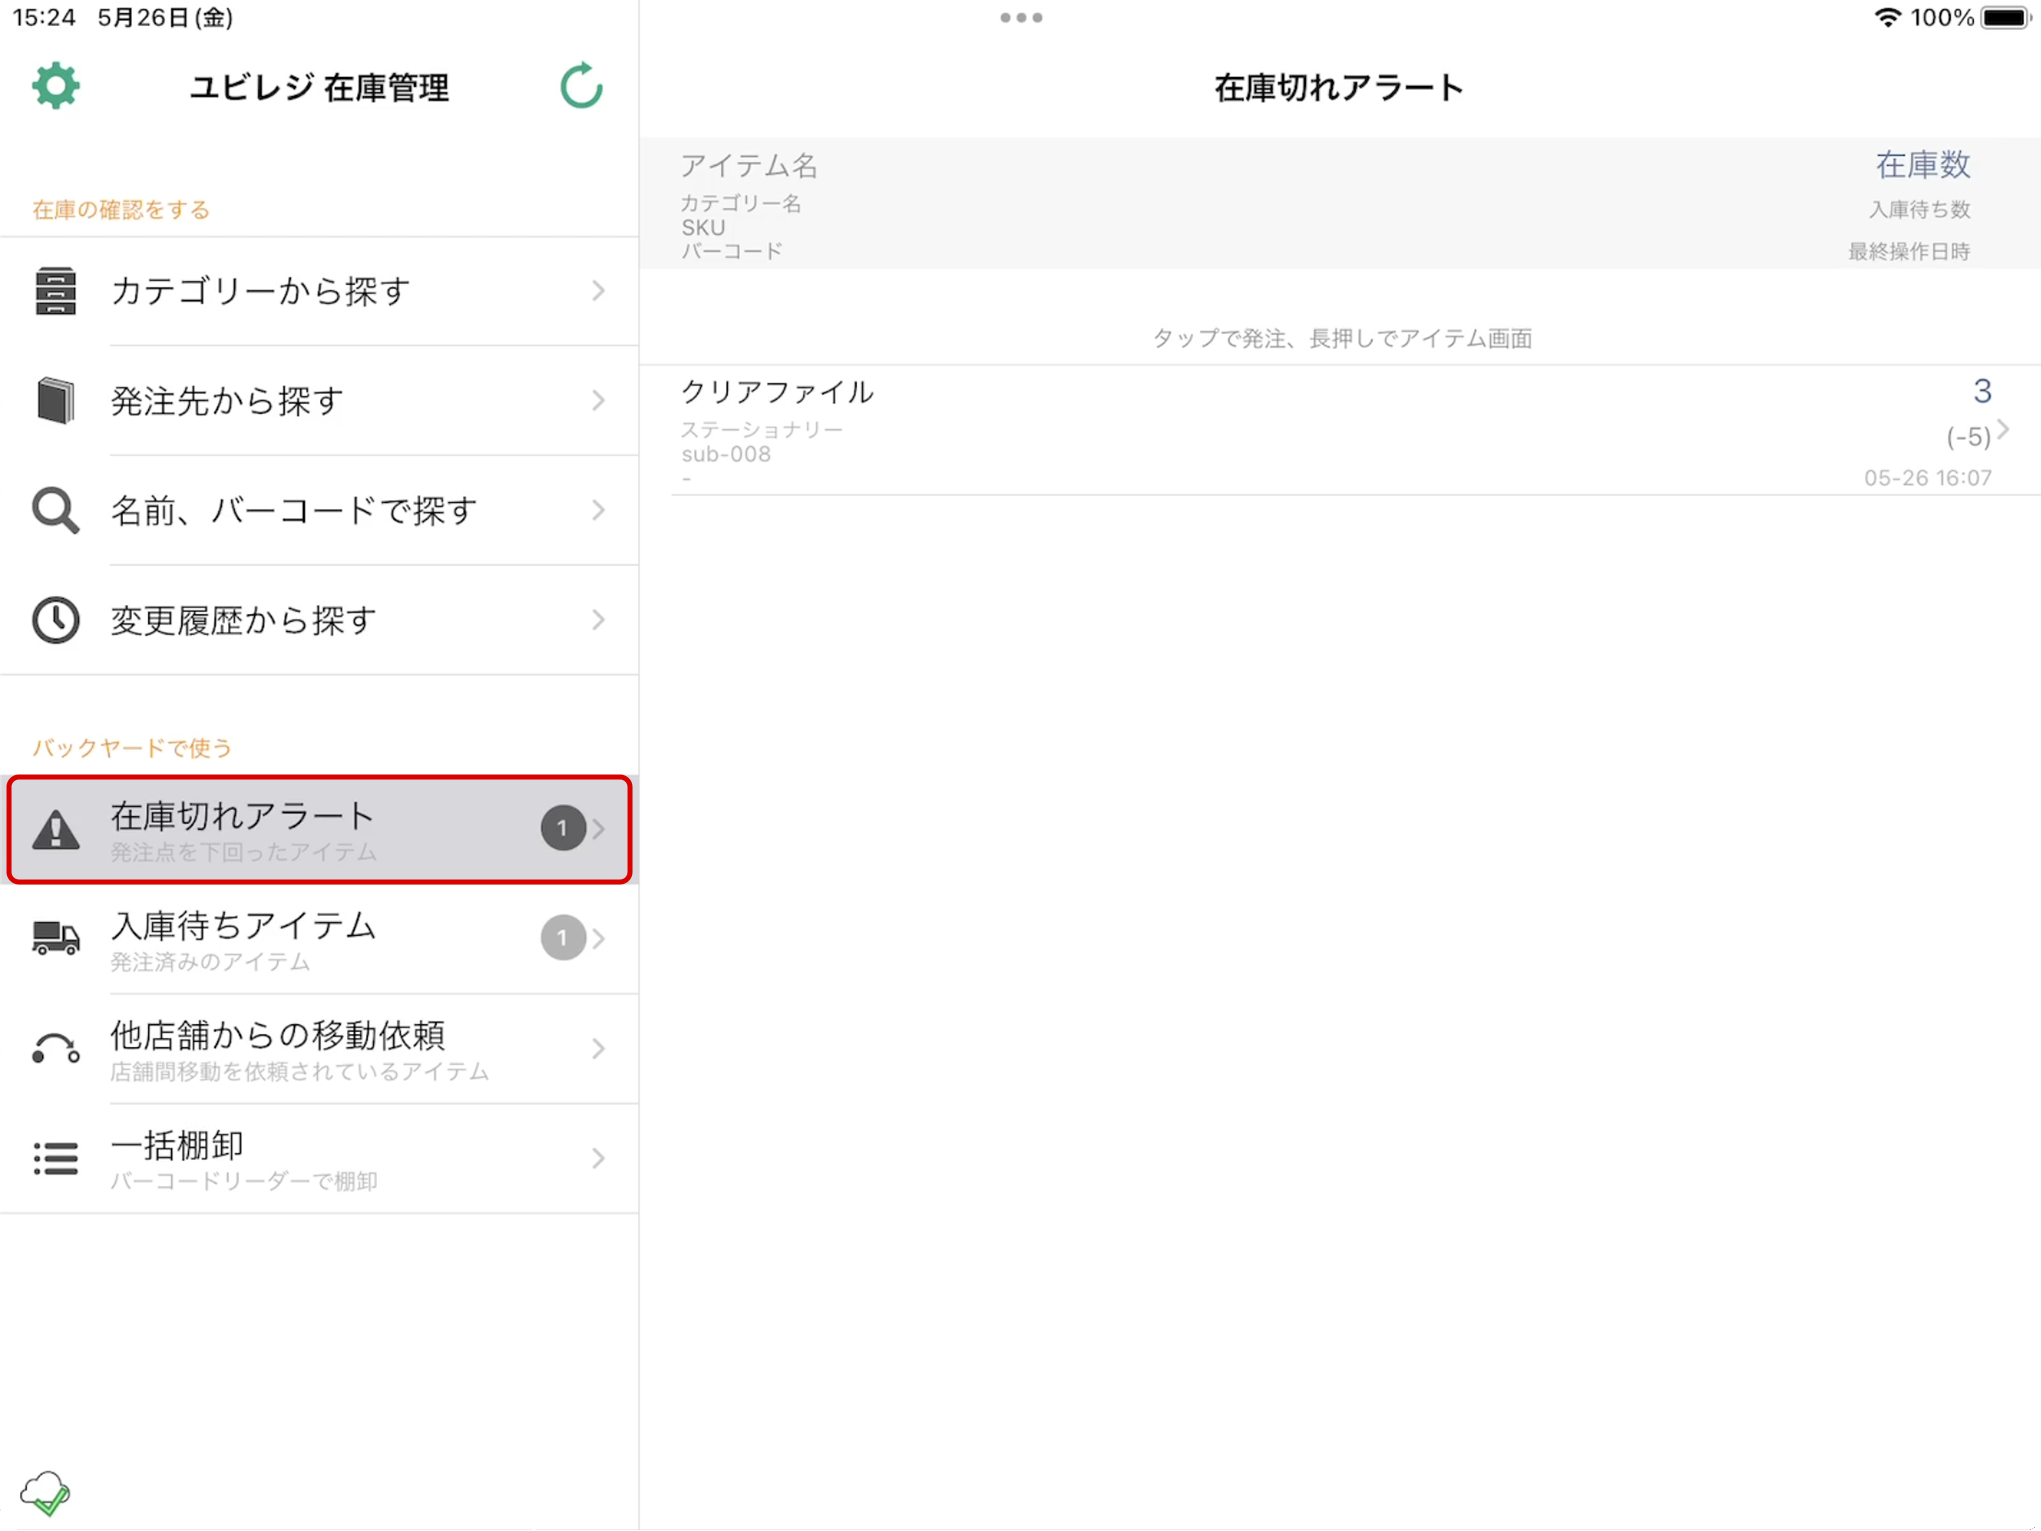The width and height of the screenshot is (2041, 1531).
Task: Expand chevron on 入庫待ちアイテム row
Action: [x=598, y=938]
